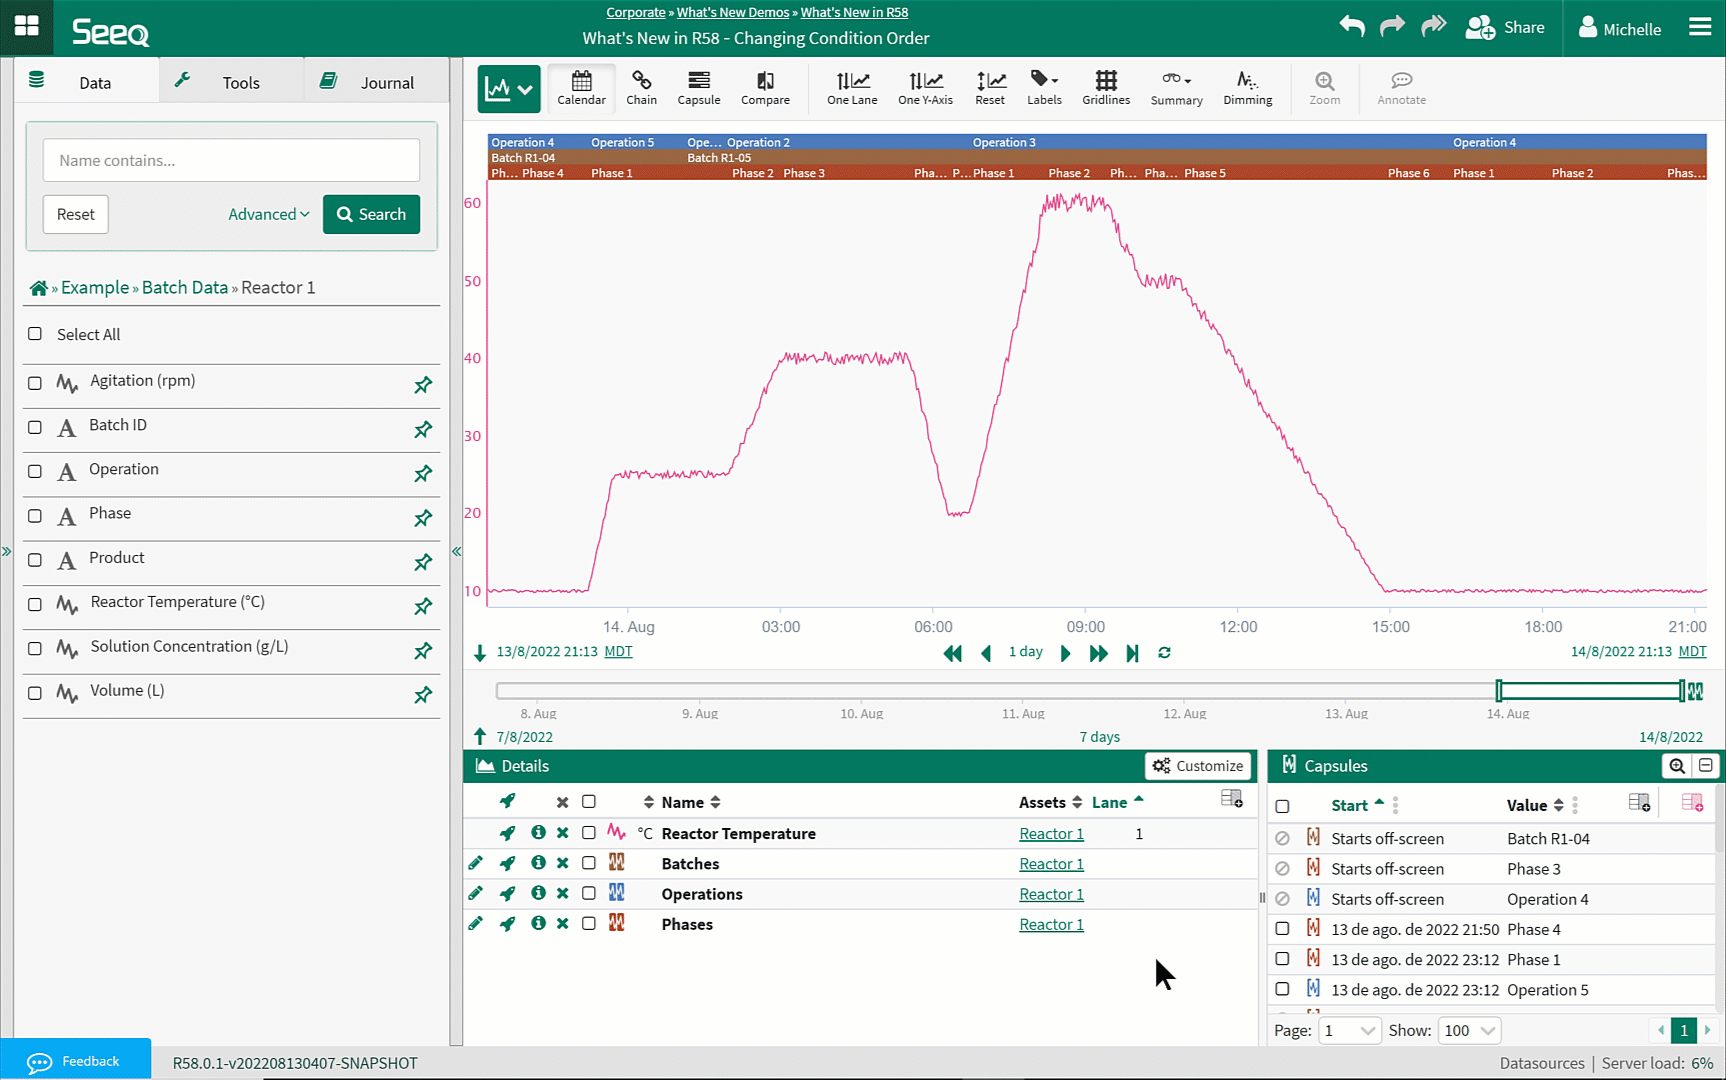Tick the Reactor Temperature (°C) checkbox
The width and height of the screenshot is (1726, 1080).
tap(35, 604)
